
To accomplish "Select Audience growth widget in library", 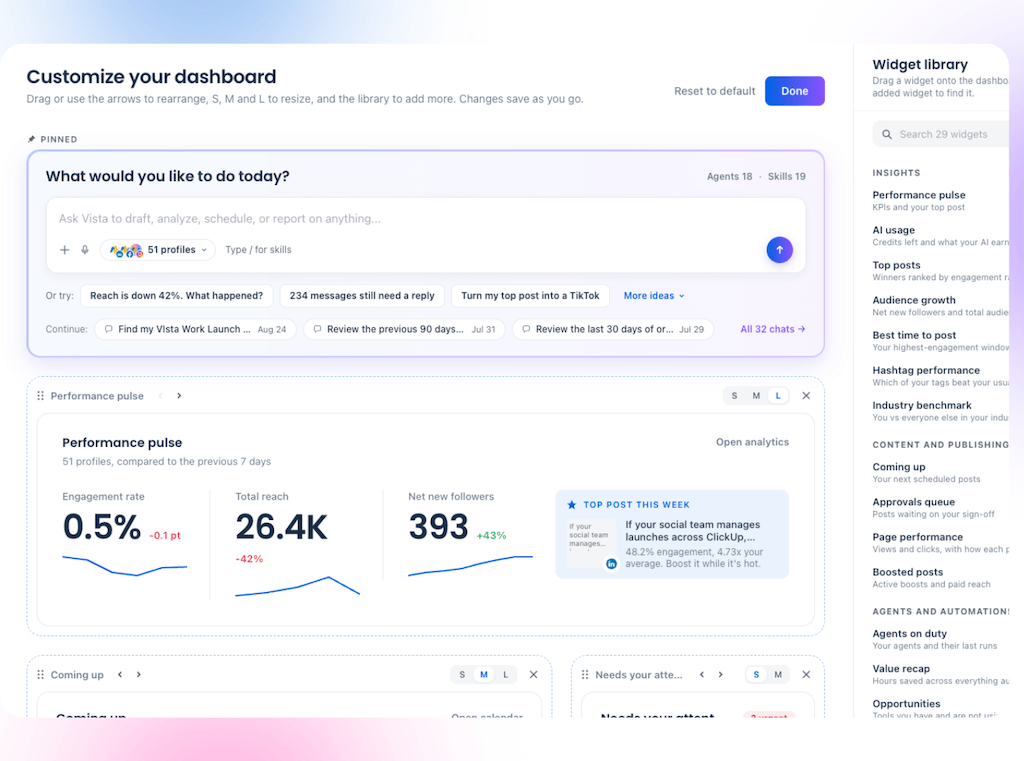I will tap(940, 306).
